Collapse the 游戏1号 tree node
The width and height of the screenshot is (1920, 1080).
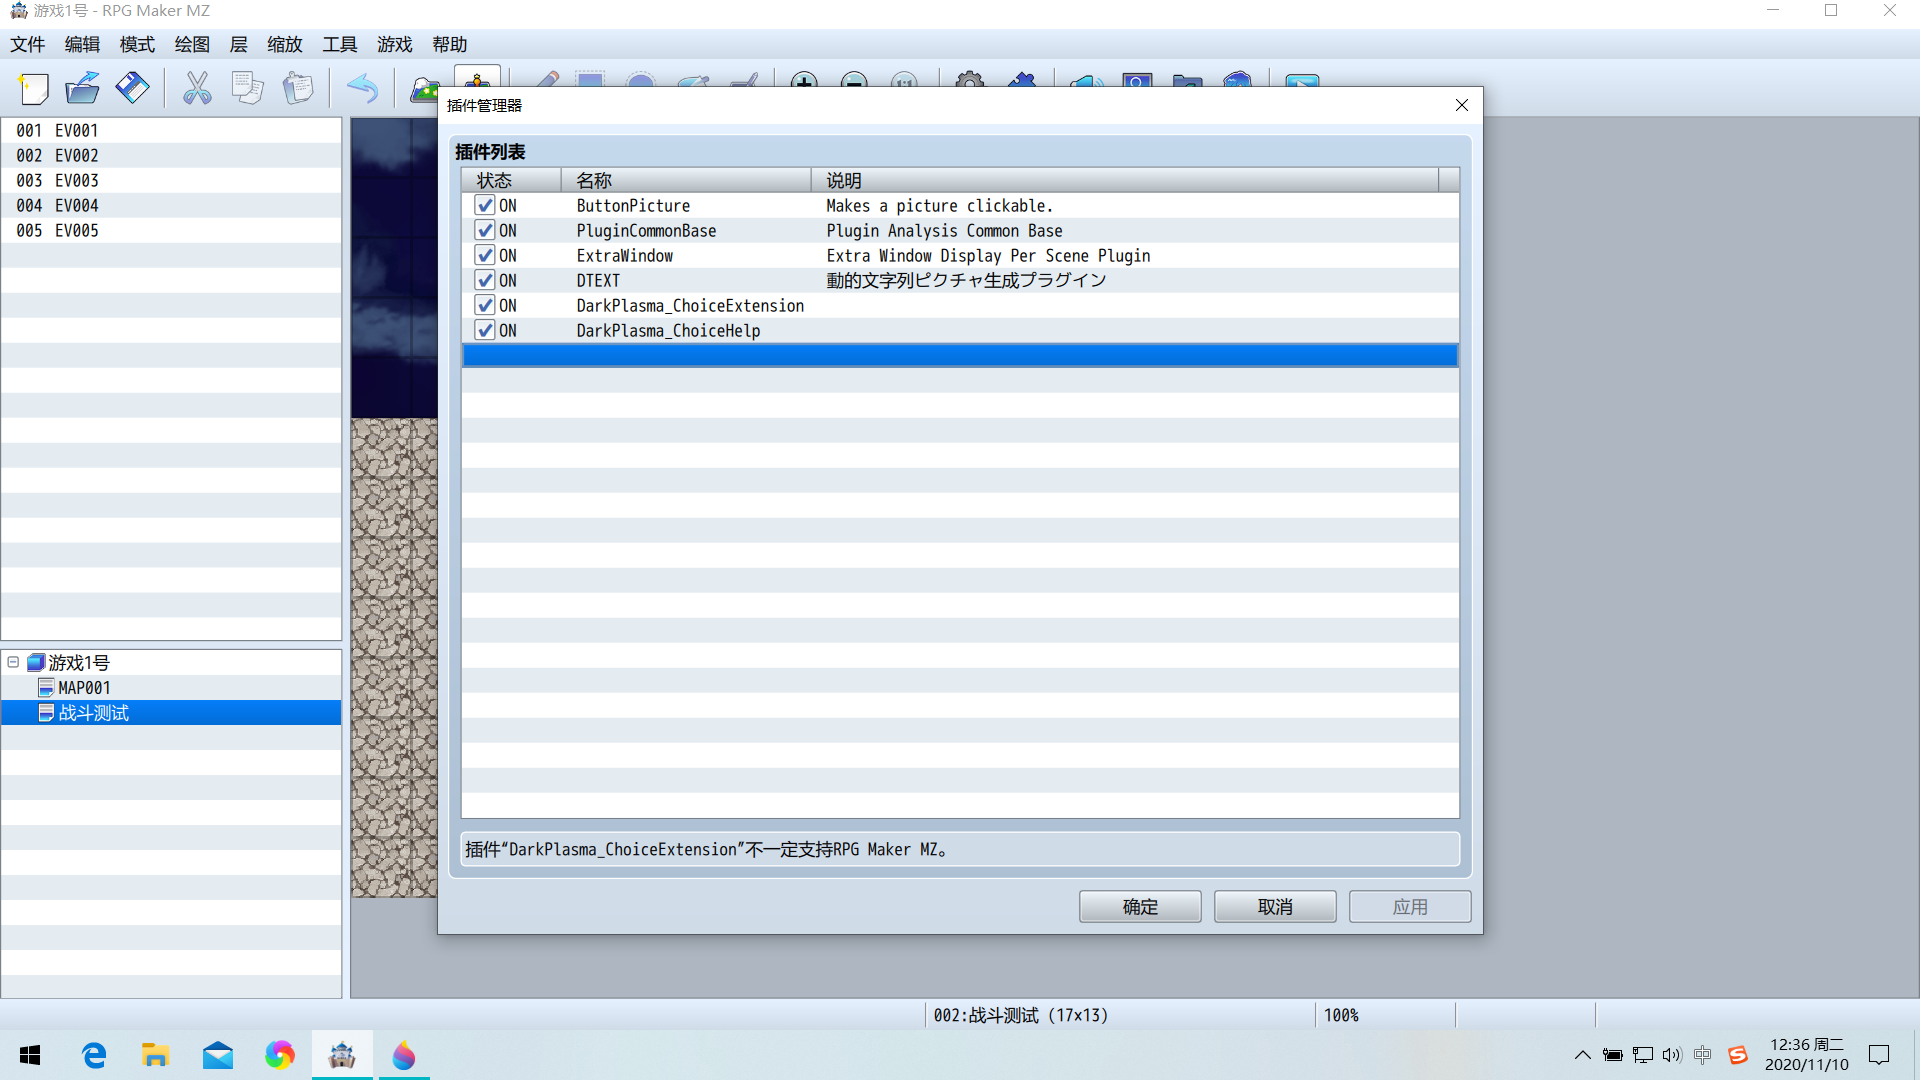(x=13, y=662)
